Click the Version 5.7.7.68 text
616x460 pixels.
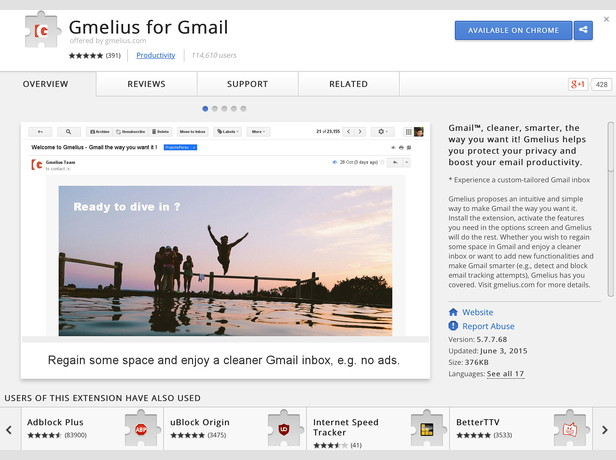[x=478, y=339]
